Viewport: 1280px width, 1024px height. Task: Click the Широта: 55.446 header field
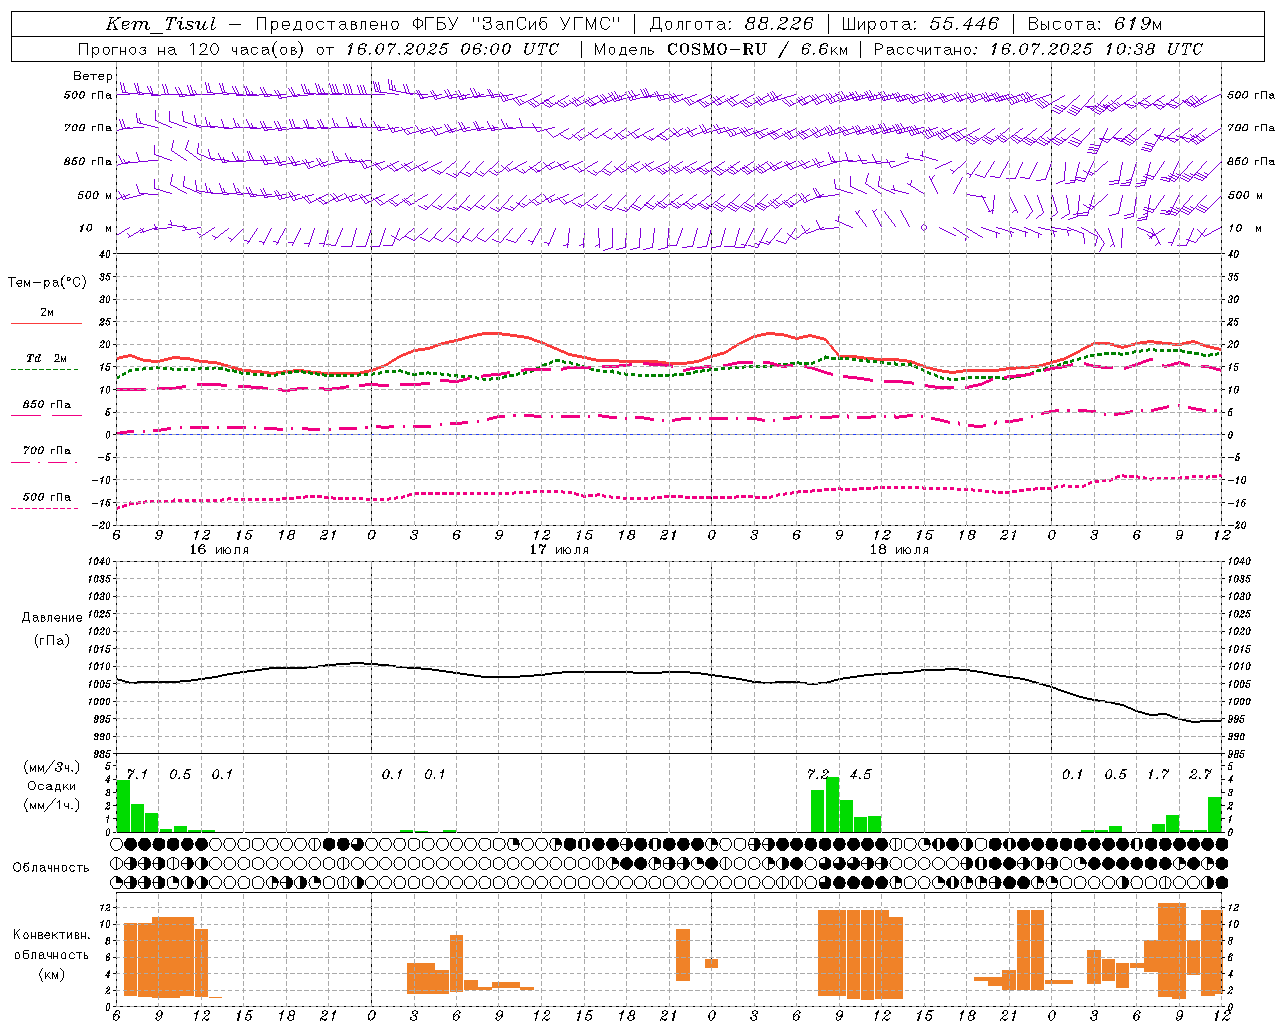[x=920, y=24]
